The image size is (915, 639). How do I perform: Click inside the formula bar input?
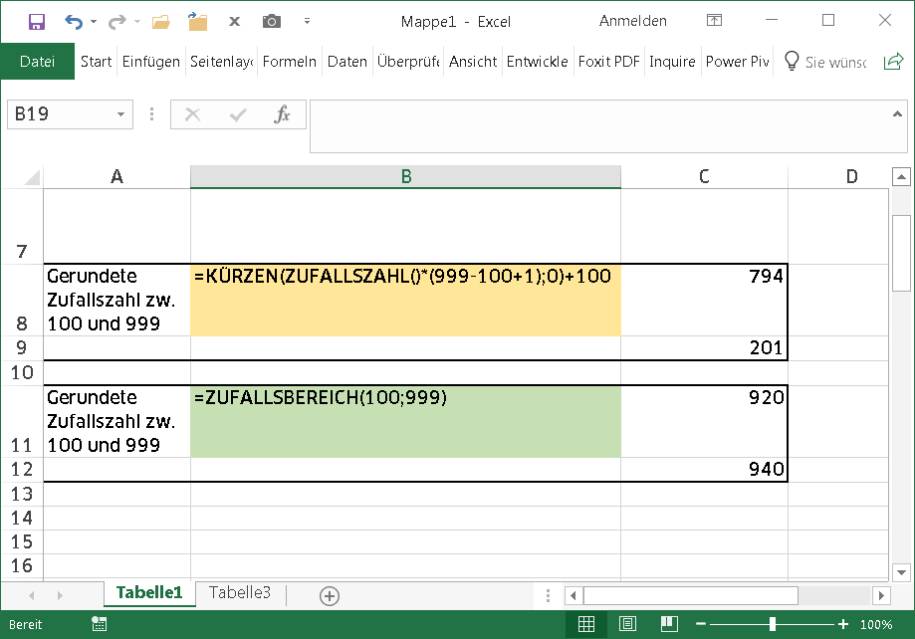601,126
